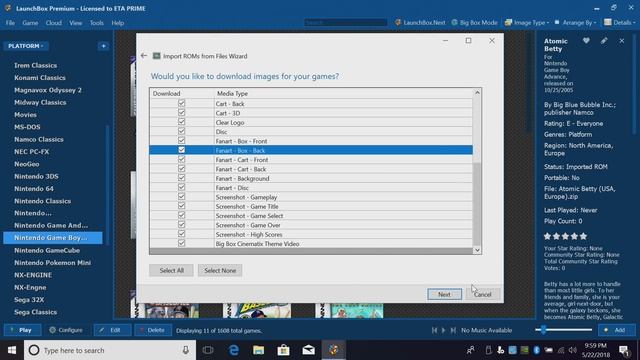Viewport: 640px width, 360px height.
Task: Click the Add button in the bottom bar
Action: click(x=617, y=330)
